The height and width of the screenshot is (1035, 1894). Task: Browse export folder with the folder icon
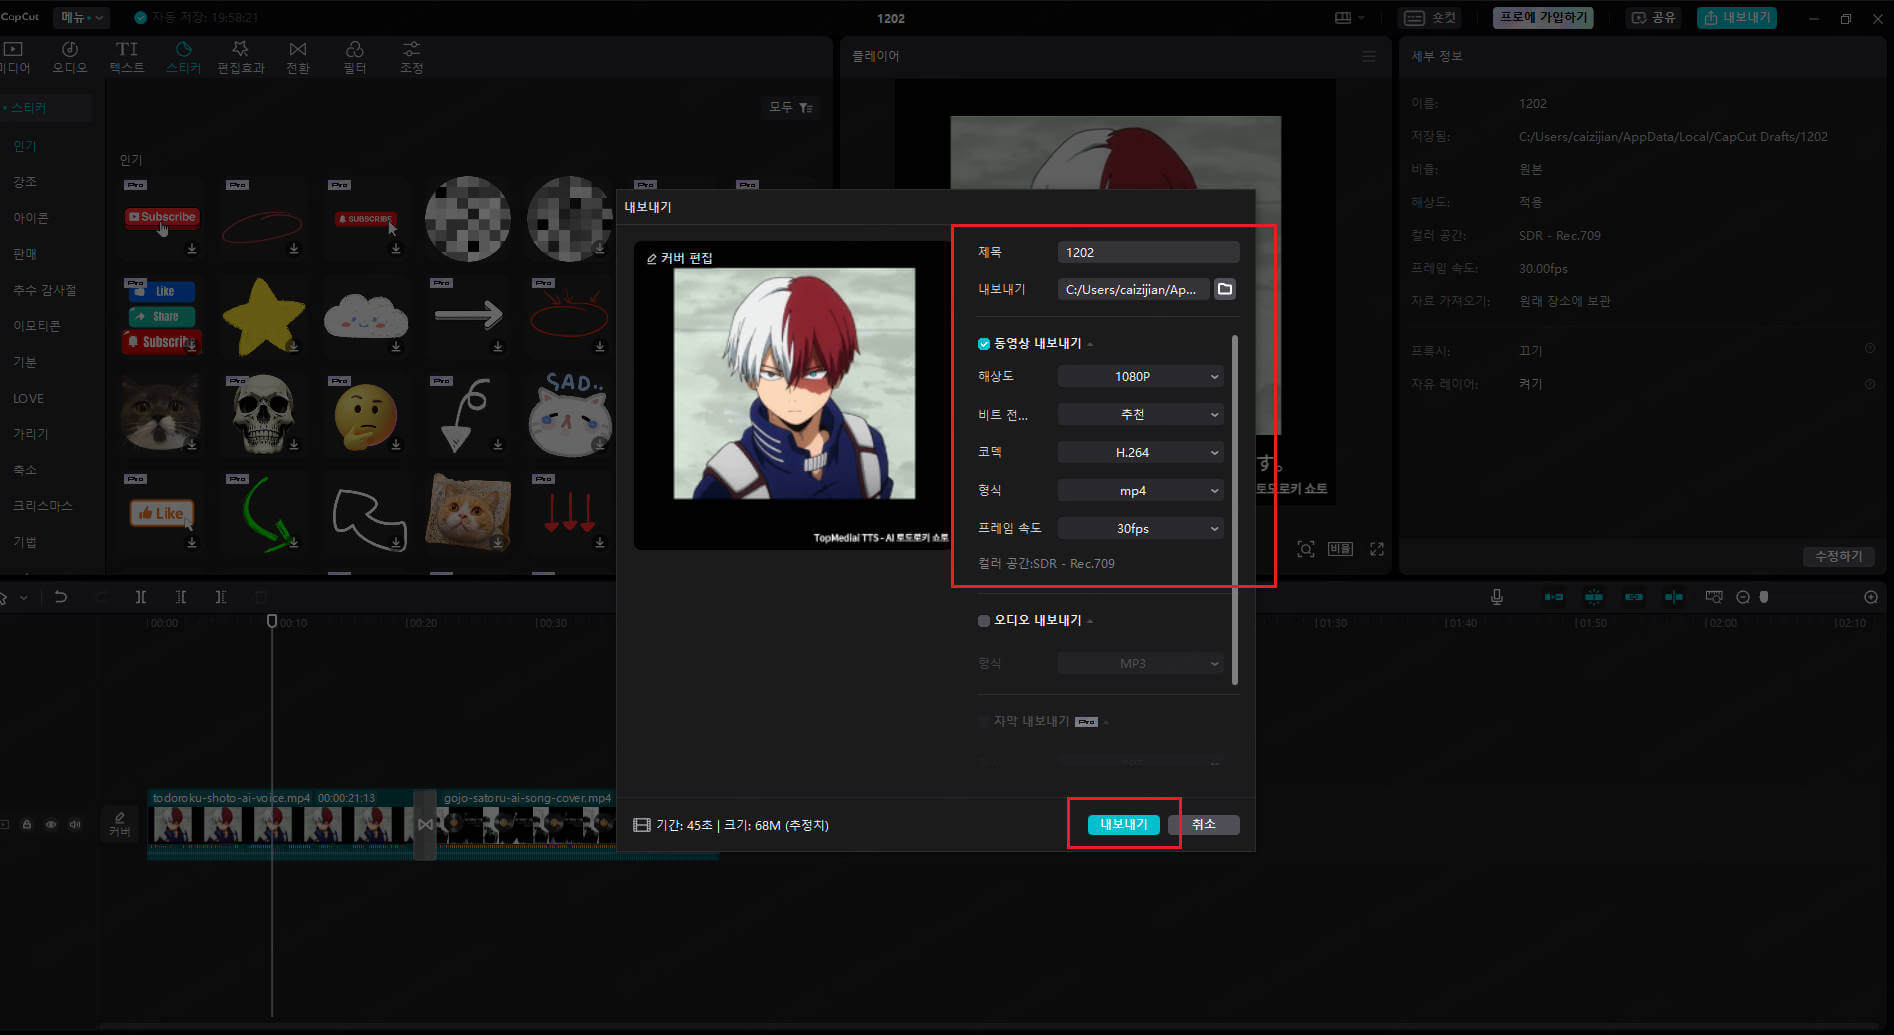pyautogui.click(x=1225, y=289)
